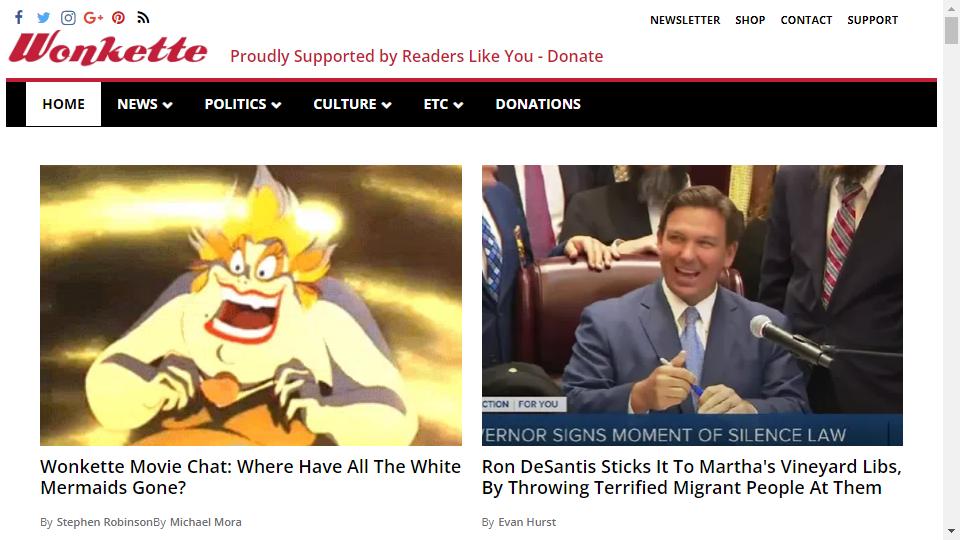Click the Proudly Supported by Readers Donate link
This screenshot has width=960, height=540.
416,56
